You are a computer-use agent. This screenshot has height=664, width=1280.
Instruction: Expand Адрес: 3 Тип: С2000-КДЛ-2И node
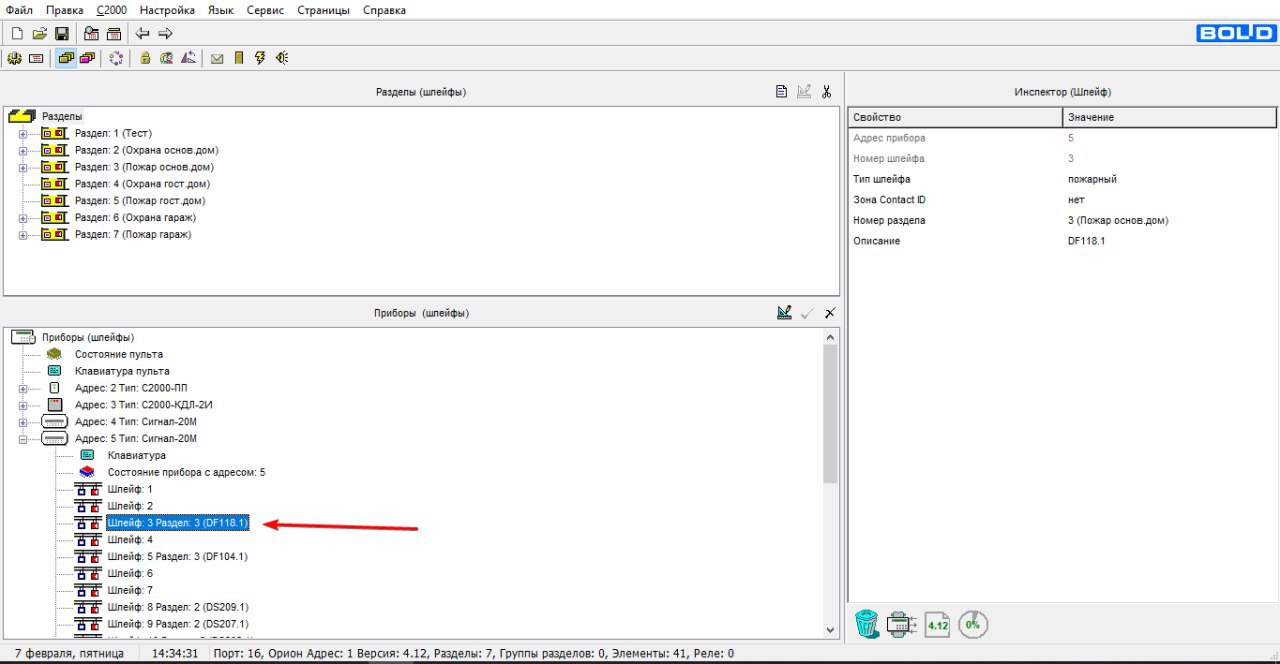(23, 405)
